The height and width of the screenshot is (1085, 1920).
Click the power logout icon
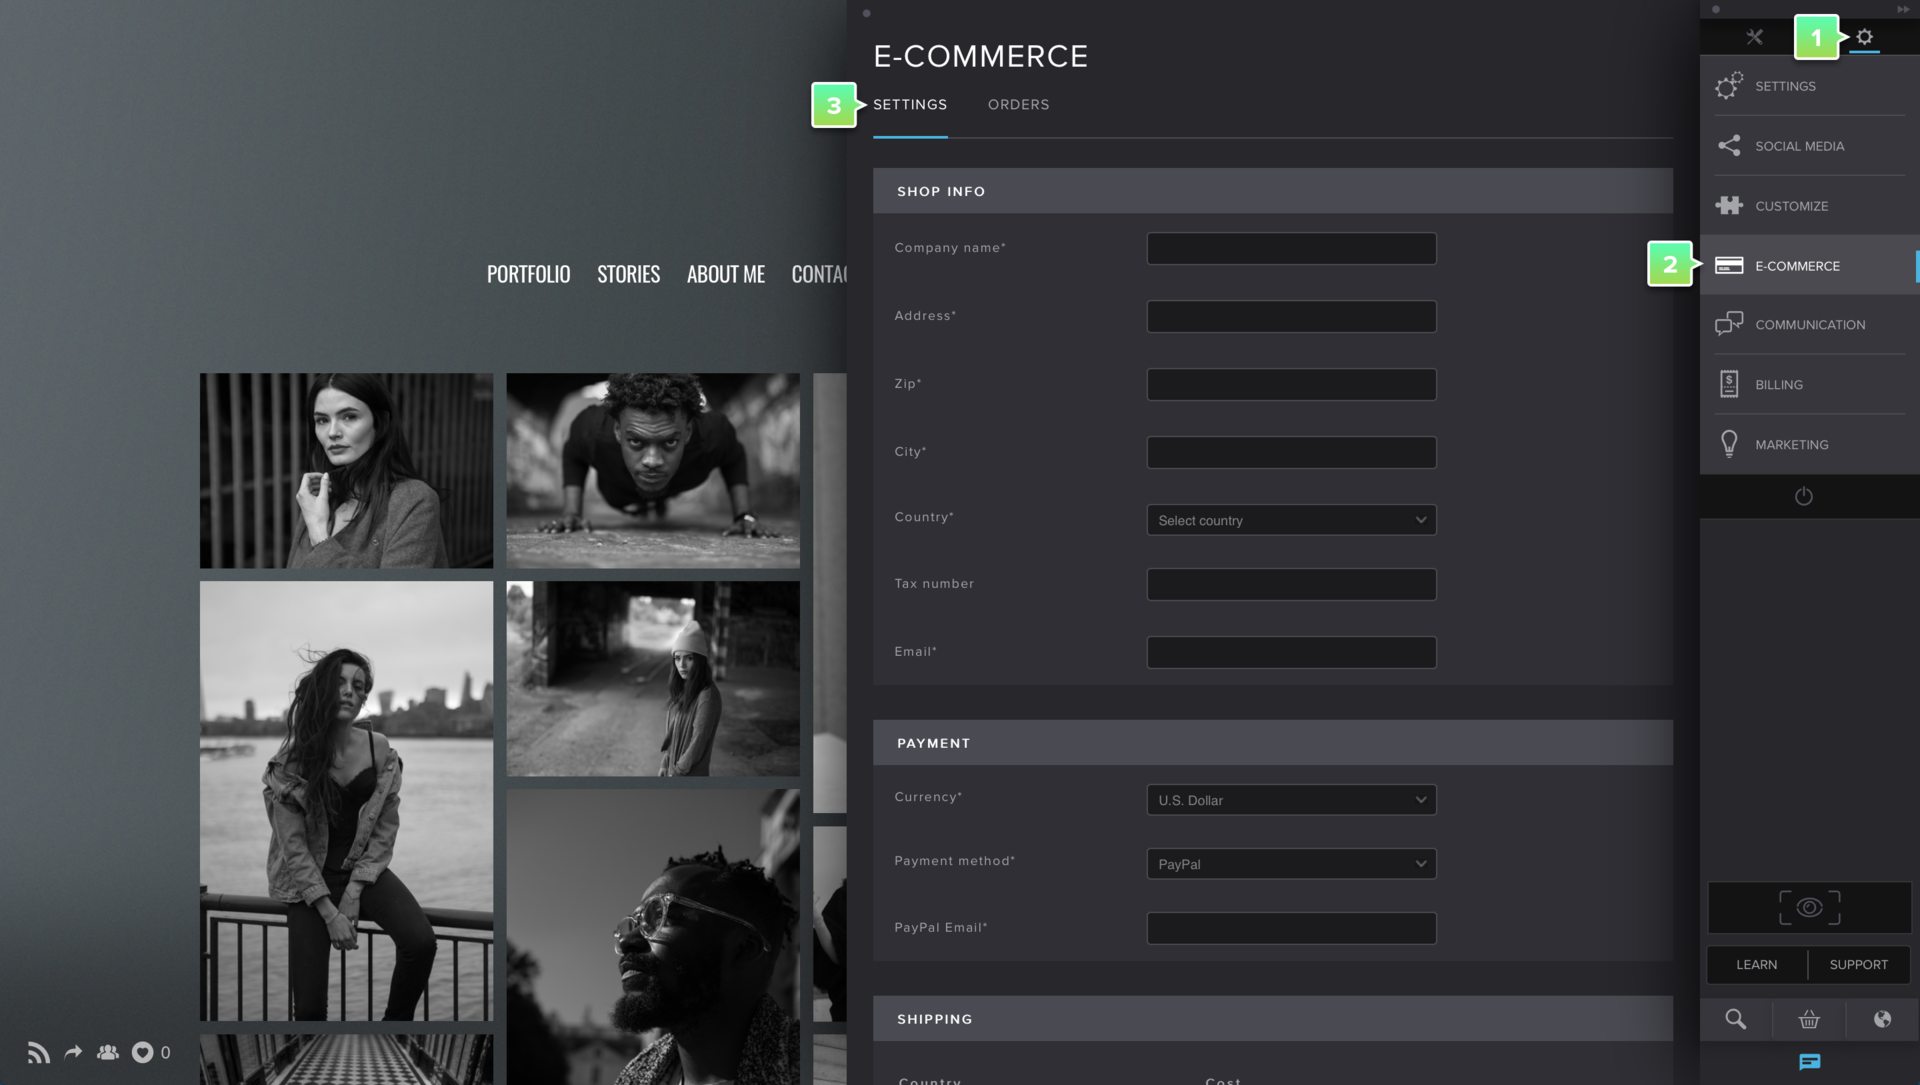[1803, 496]
